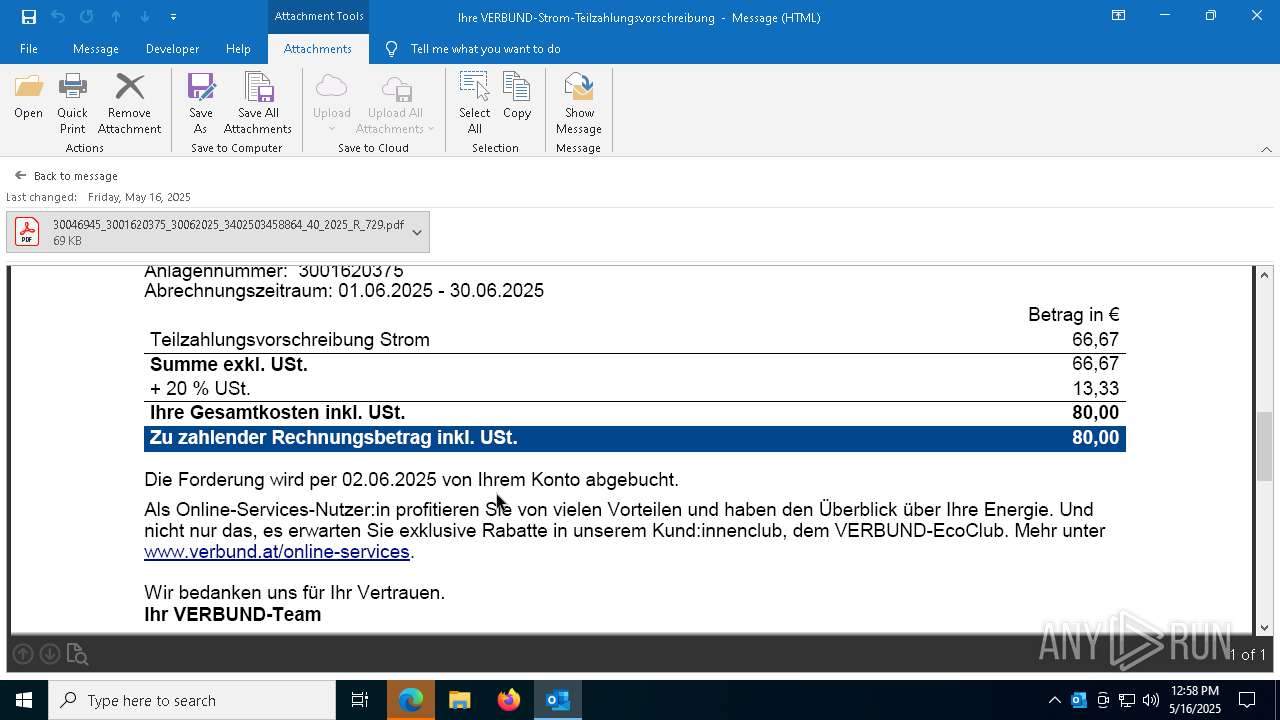1280x720 pixels.
Task: Click the preview scrollbar up arrow
Action: pyautogui.click(x=1264, y=275)
